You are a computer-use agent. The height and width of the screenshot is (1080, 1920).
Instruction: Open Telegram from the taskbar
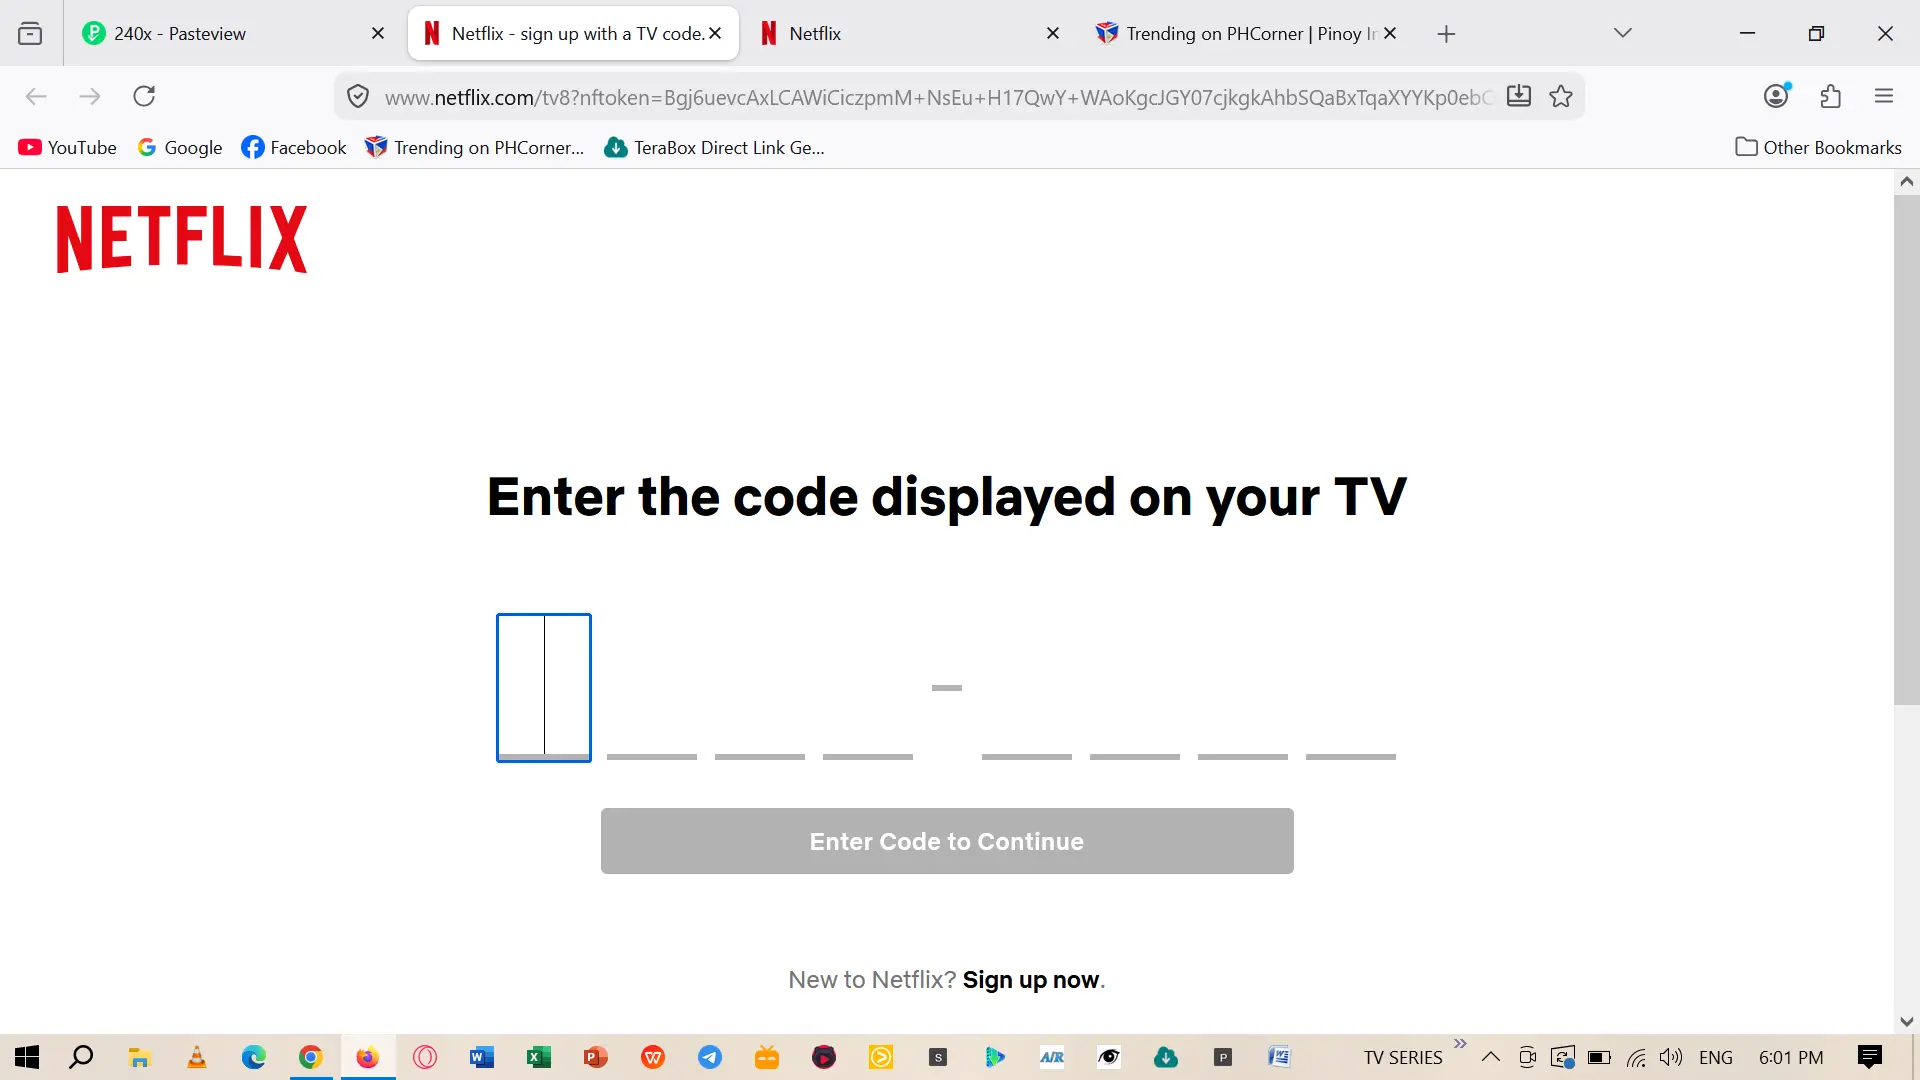click(x=710, y=1057)
